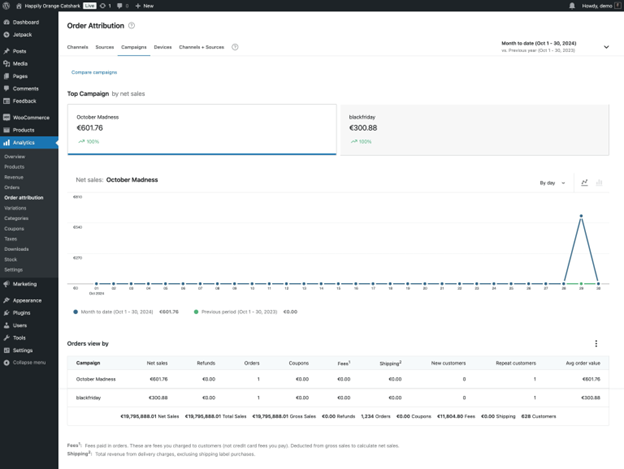Screen dimensions: 624x469
Task: Open Coupons in Analytics submenu
Action: 14,228
